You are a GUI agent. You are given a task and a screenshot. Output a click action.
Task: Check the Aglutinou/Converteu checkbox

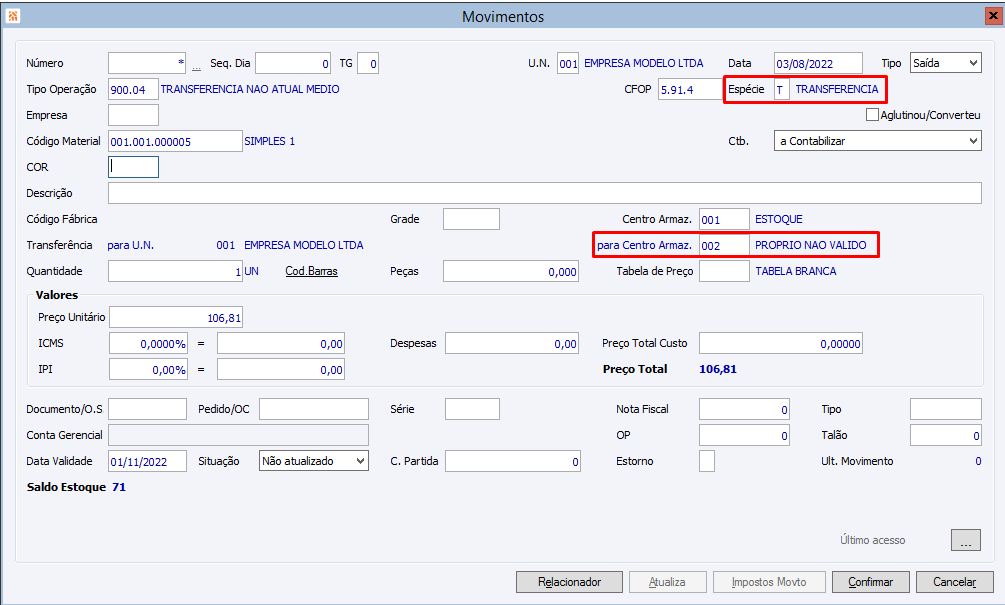pos(872,115)
